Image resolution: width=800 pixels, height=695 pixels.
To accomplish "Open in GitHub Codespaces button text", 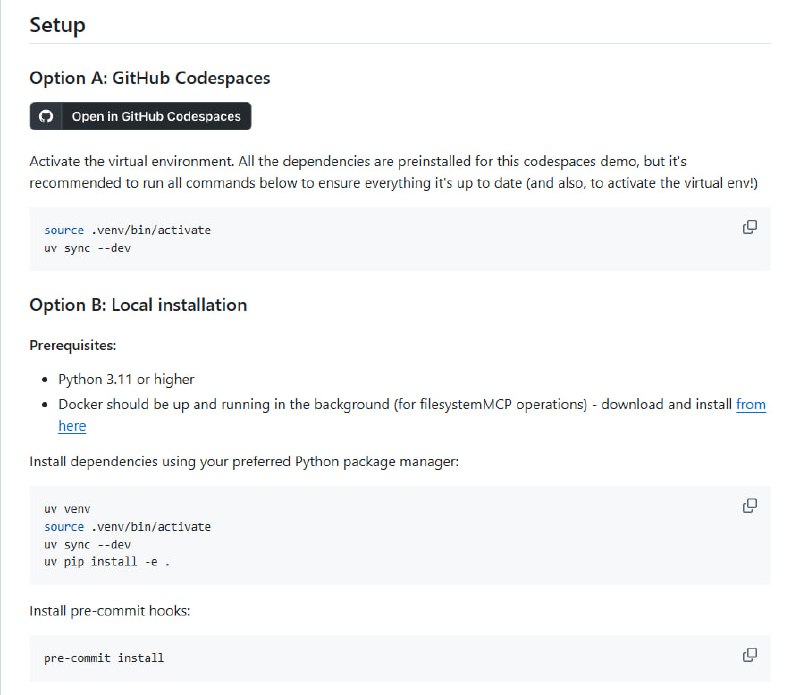I will click(x=156, y=117).
